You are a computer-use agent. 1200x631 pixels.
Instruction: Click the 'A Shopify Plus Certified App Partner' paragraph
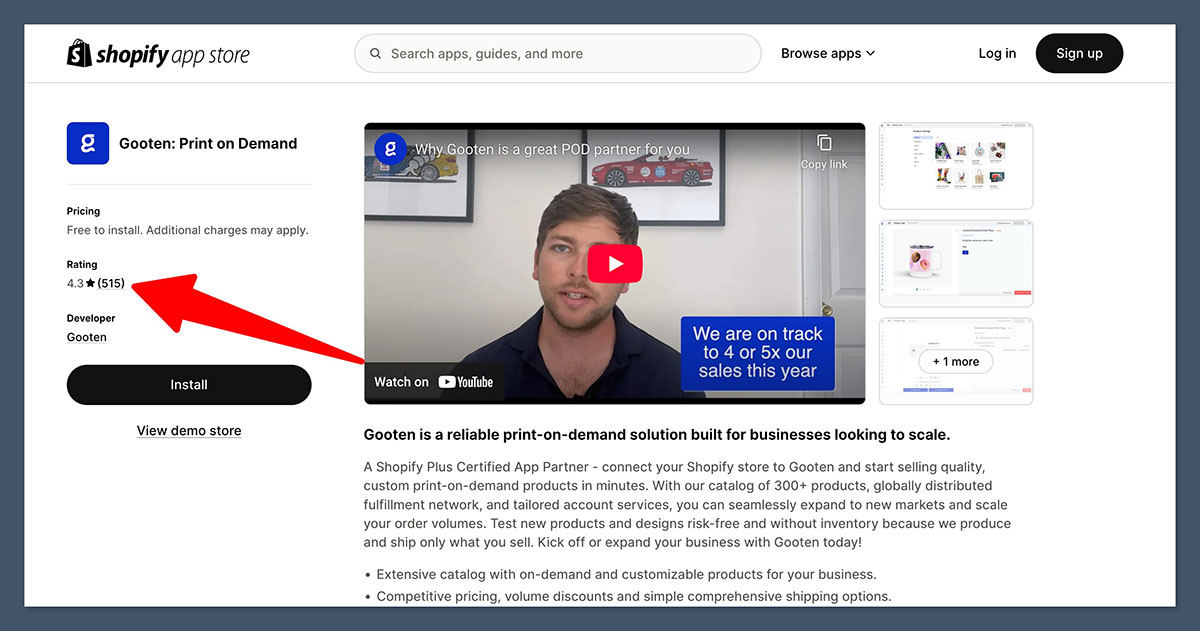687,505
